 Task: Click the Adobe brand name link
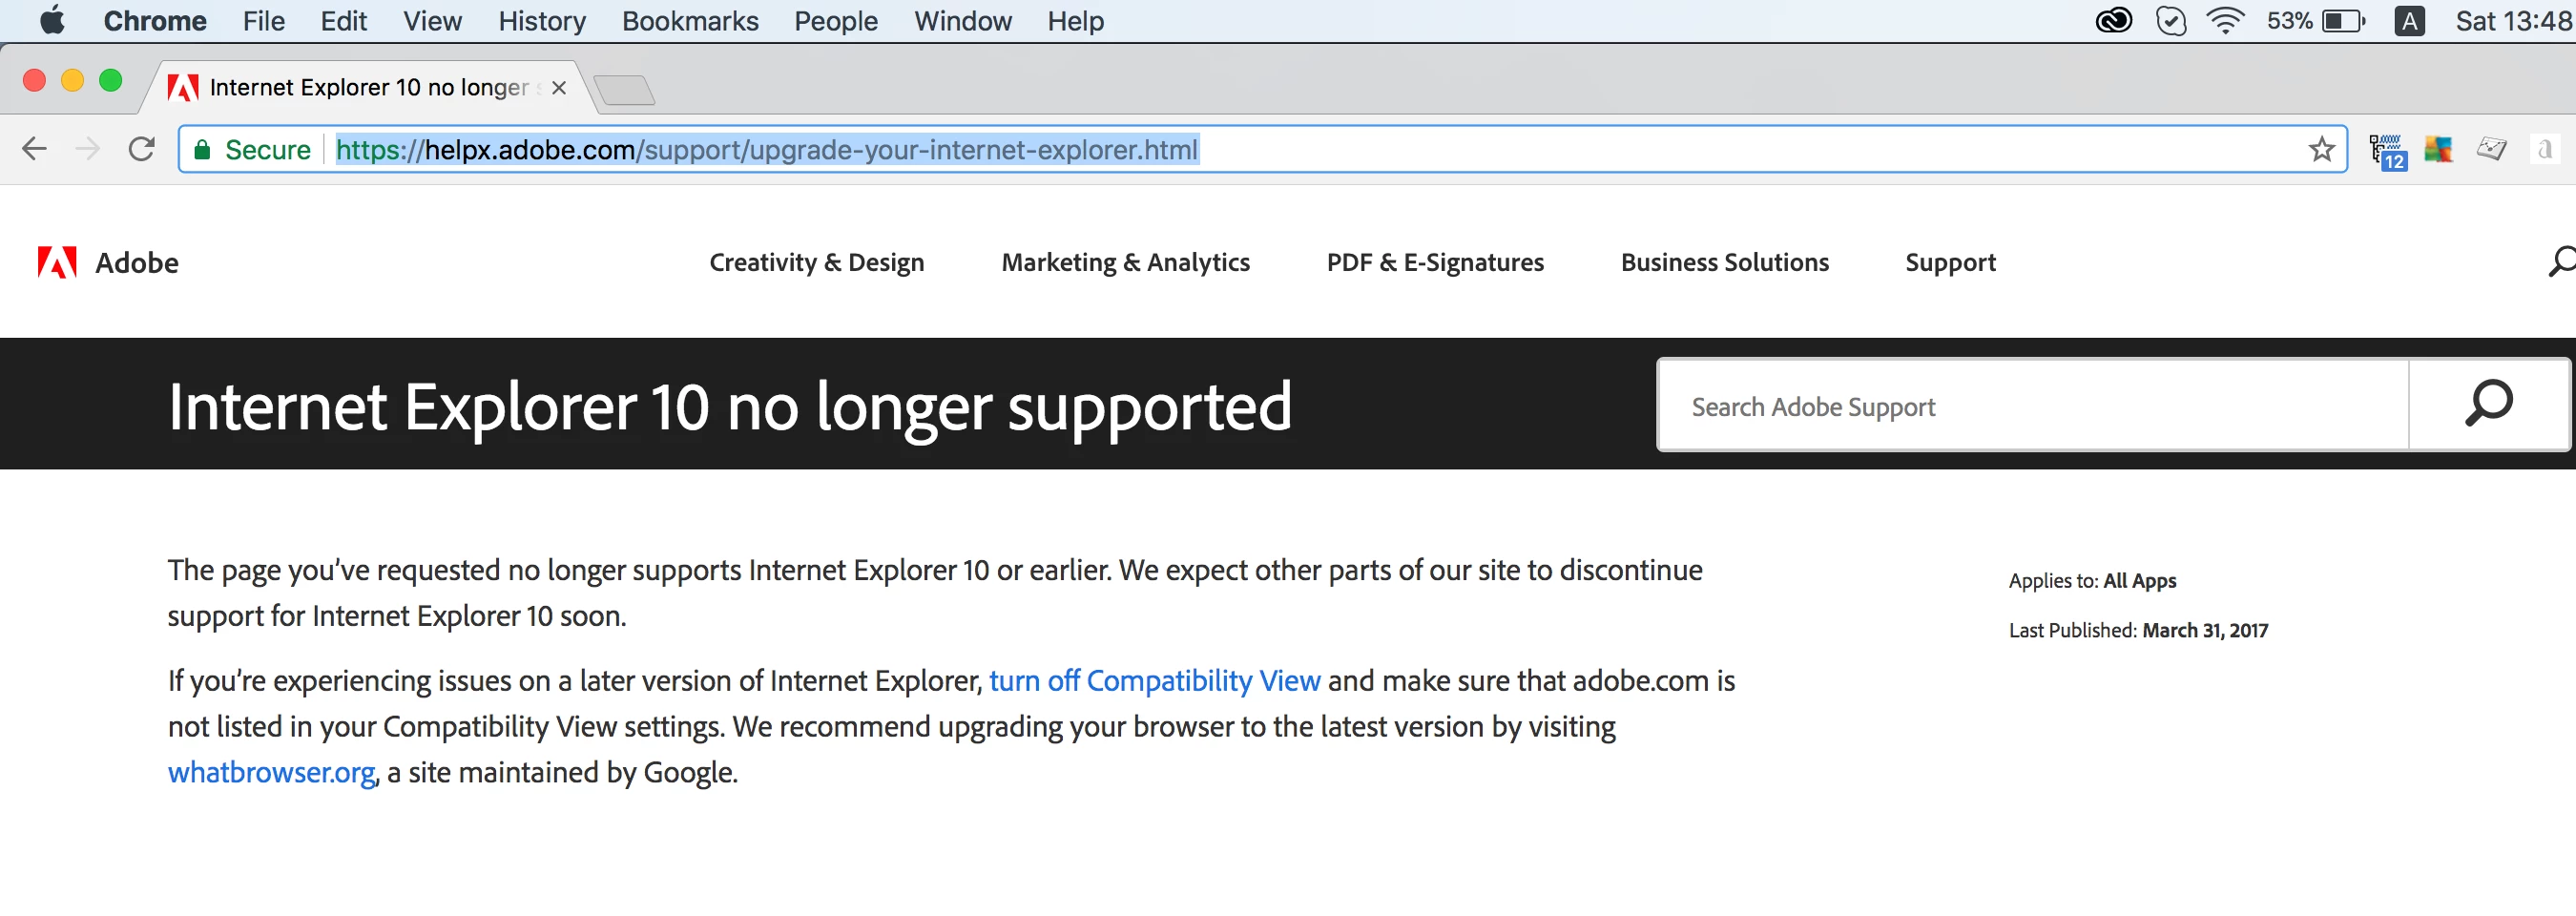(137, 262)
